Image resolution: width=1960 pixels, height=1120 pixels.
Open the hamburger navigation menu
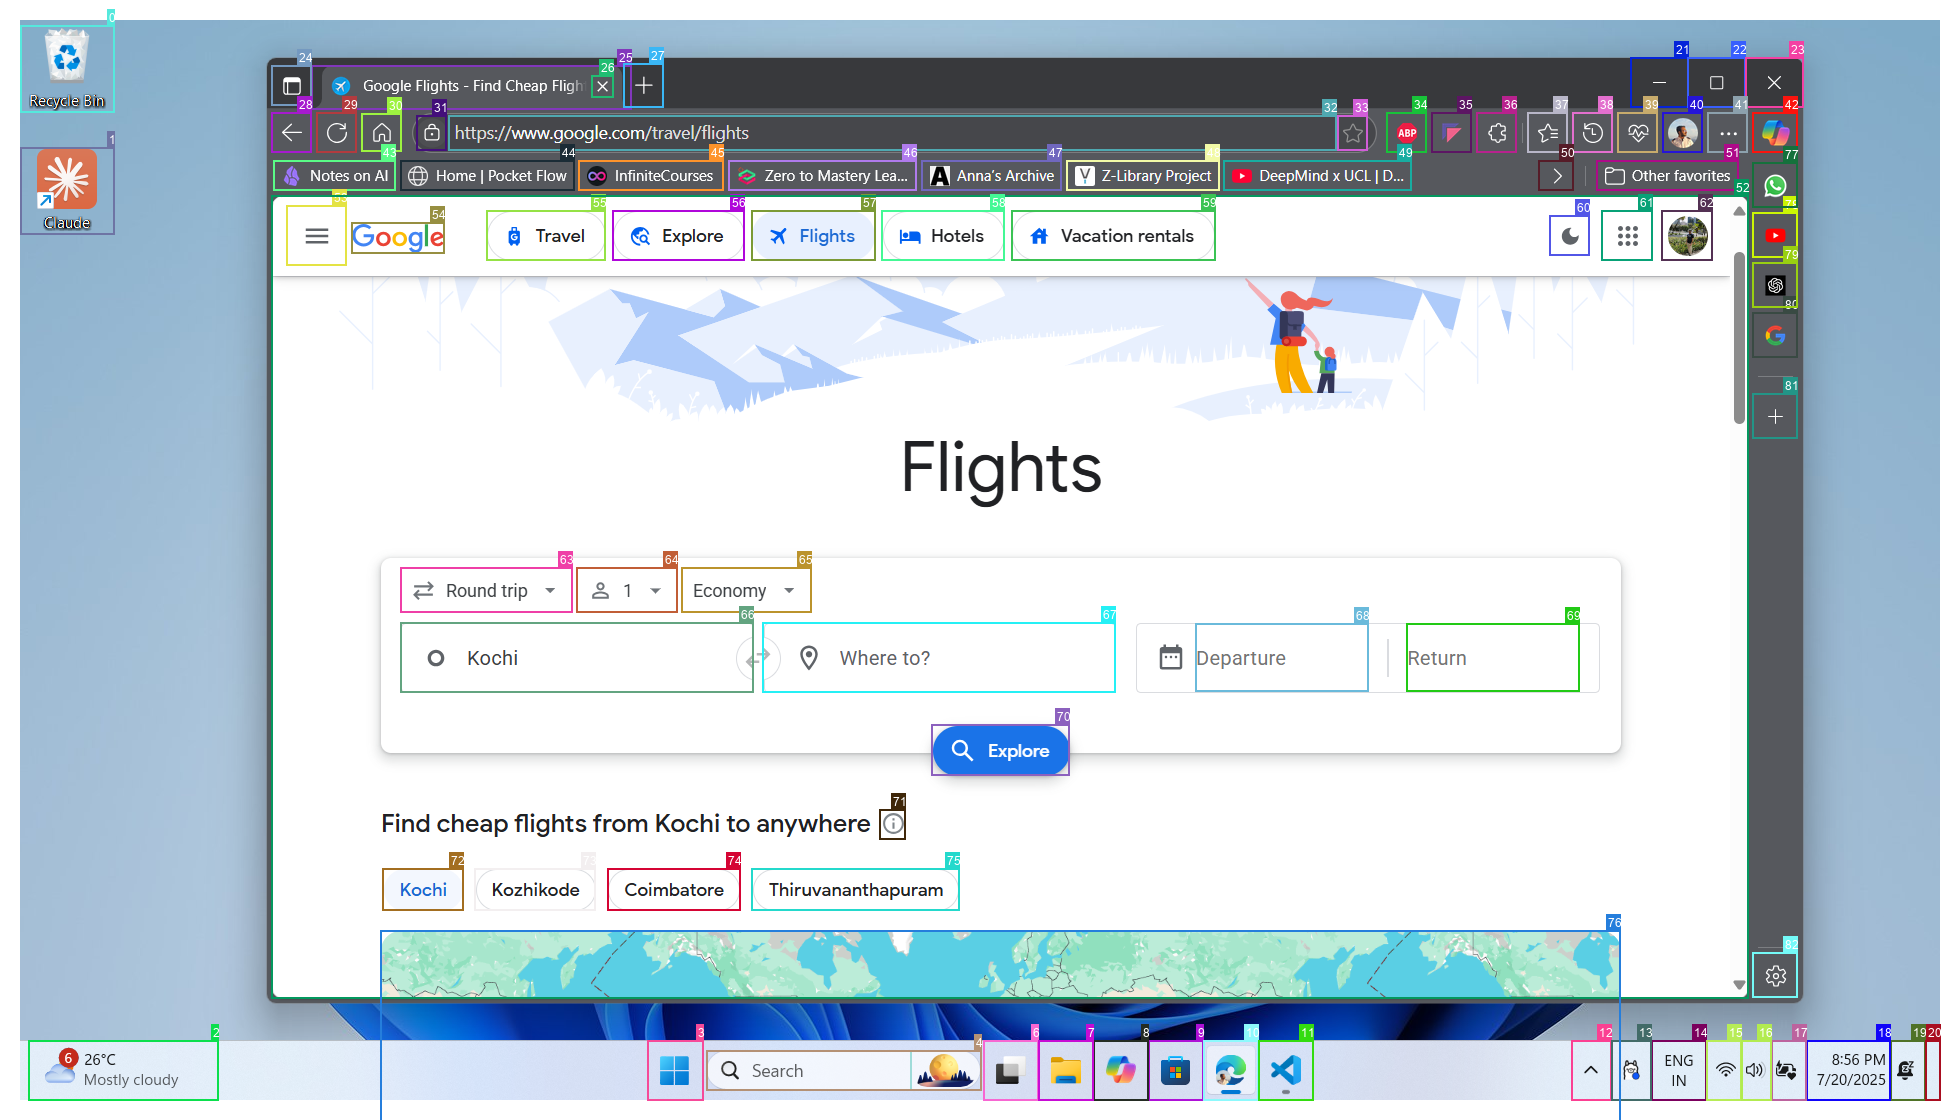coord(317,235)
